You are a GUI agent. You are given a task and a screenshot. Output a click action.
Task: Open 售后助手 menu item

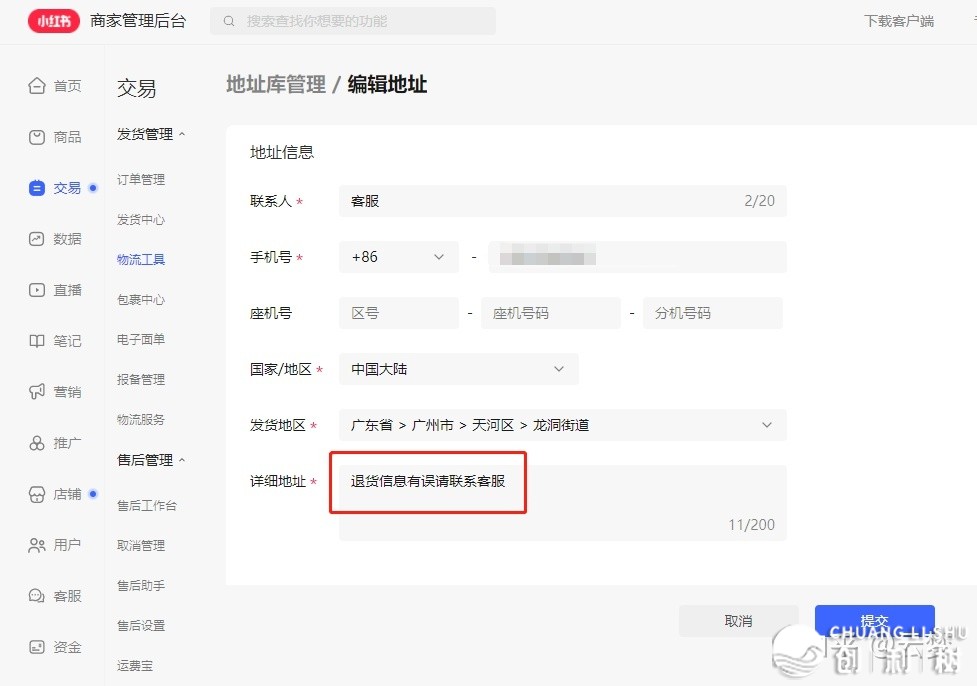[x=141, y=586]
